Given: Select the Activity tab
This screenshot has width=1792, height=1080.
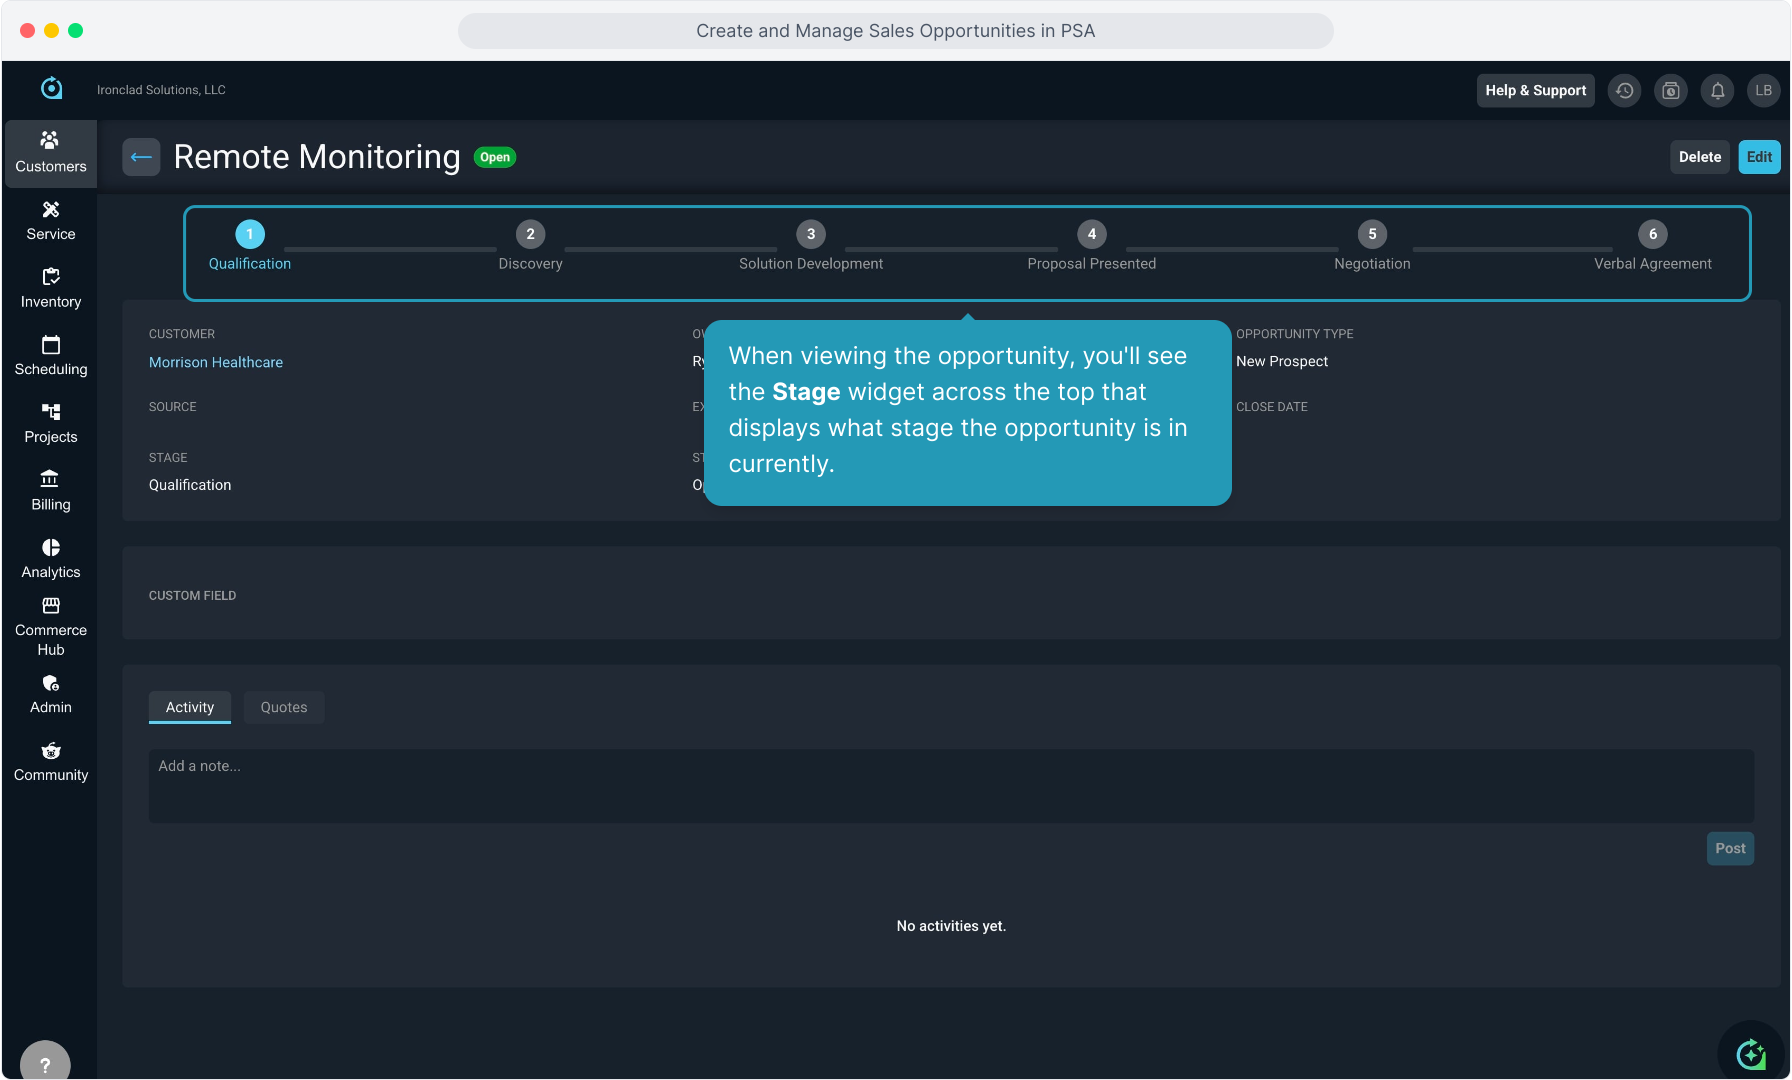Looking at the screenshot, I should (x=190, y=707).
